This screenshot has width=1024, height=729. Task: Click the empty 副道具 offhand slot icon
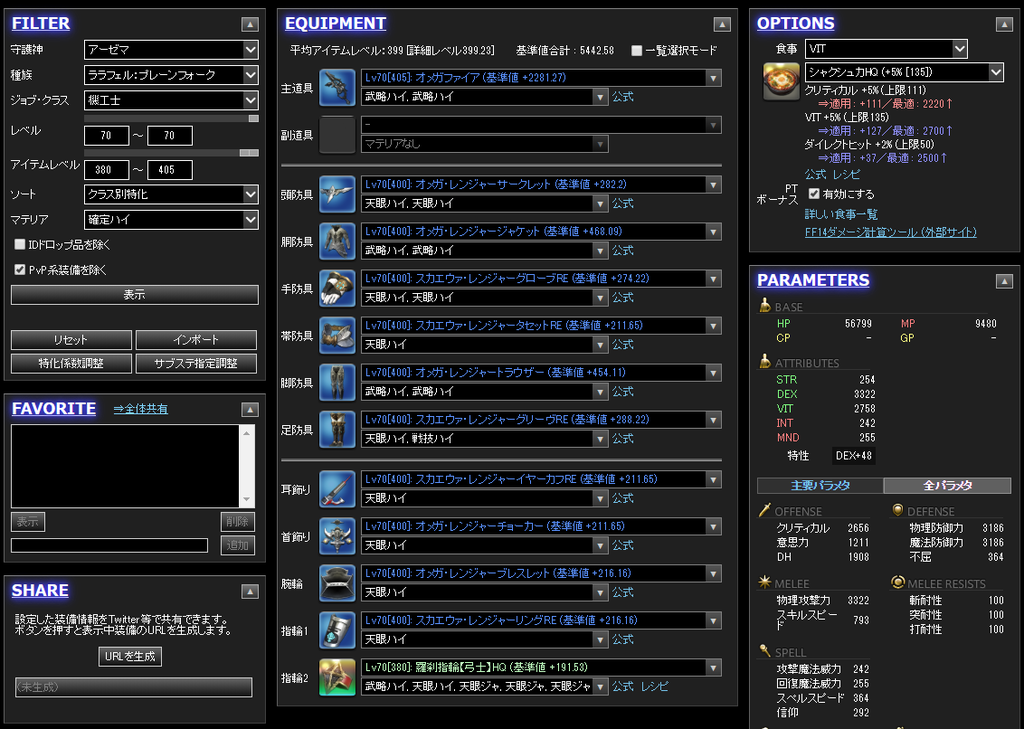tap(337, 135)
